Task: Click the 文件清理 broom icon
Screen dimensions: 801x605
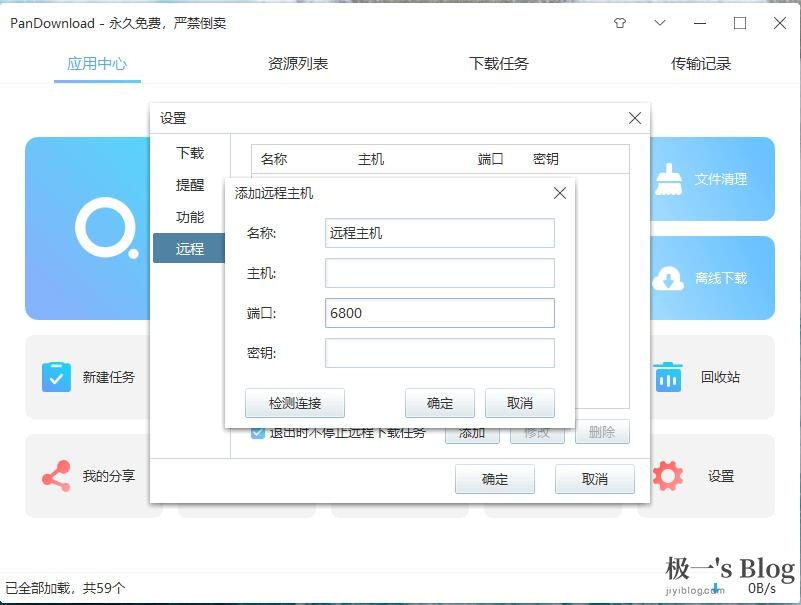Action: 668,179
